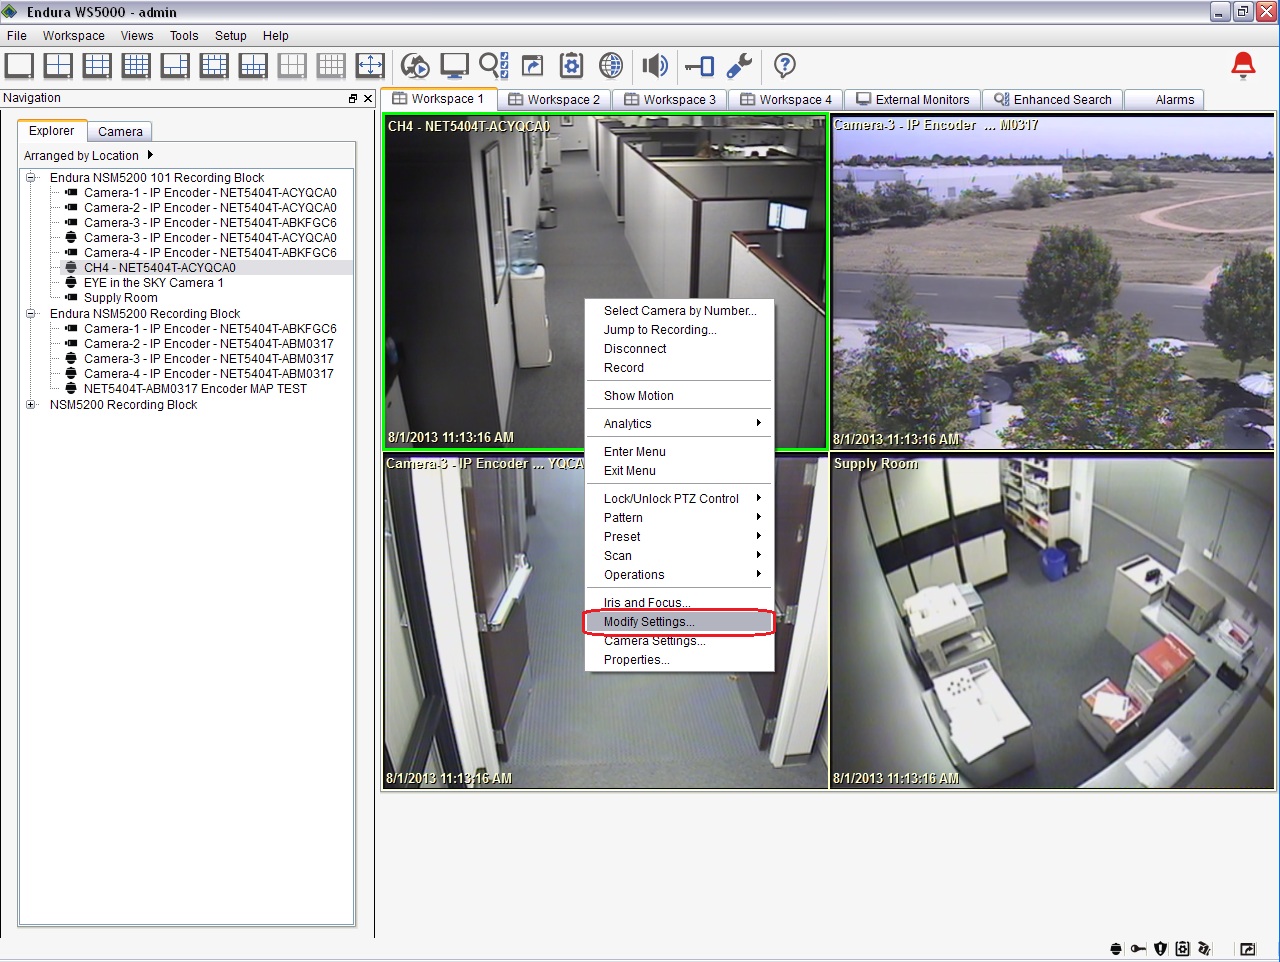This screenshot has height=962, width=1280.
Task: Click the red alarm bell icon
Action: 1243,66
